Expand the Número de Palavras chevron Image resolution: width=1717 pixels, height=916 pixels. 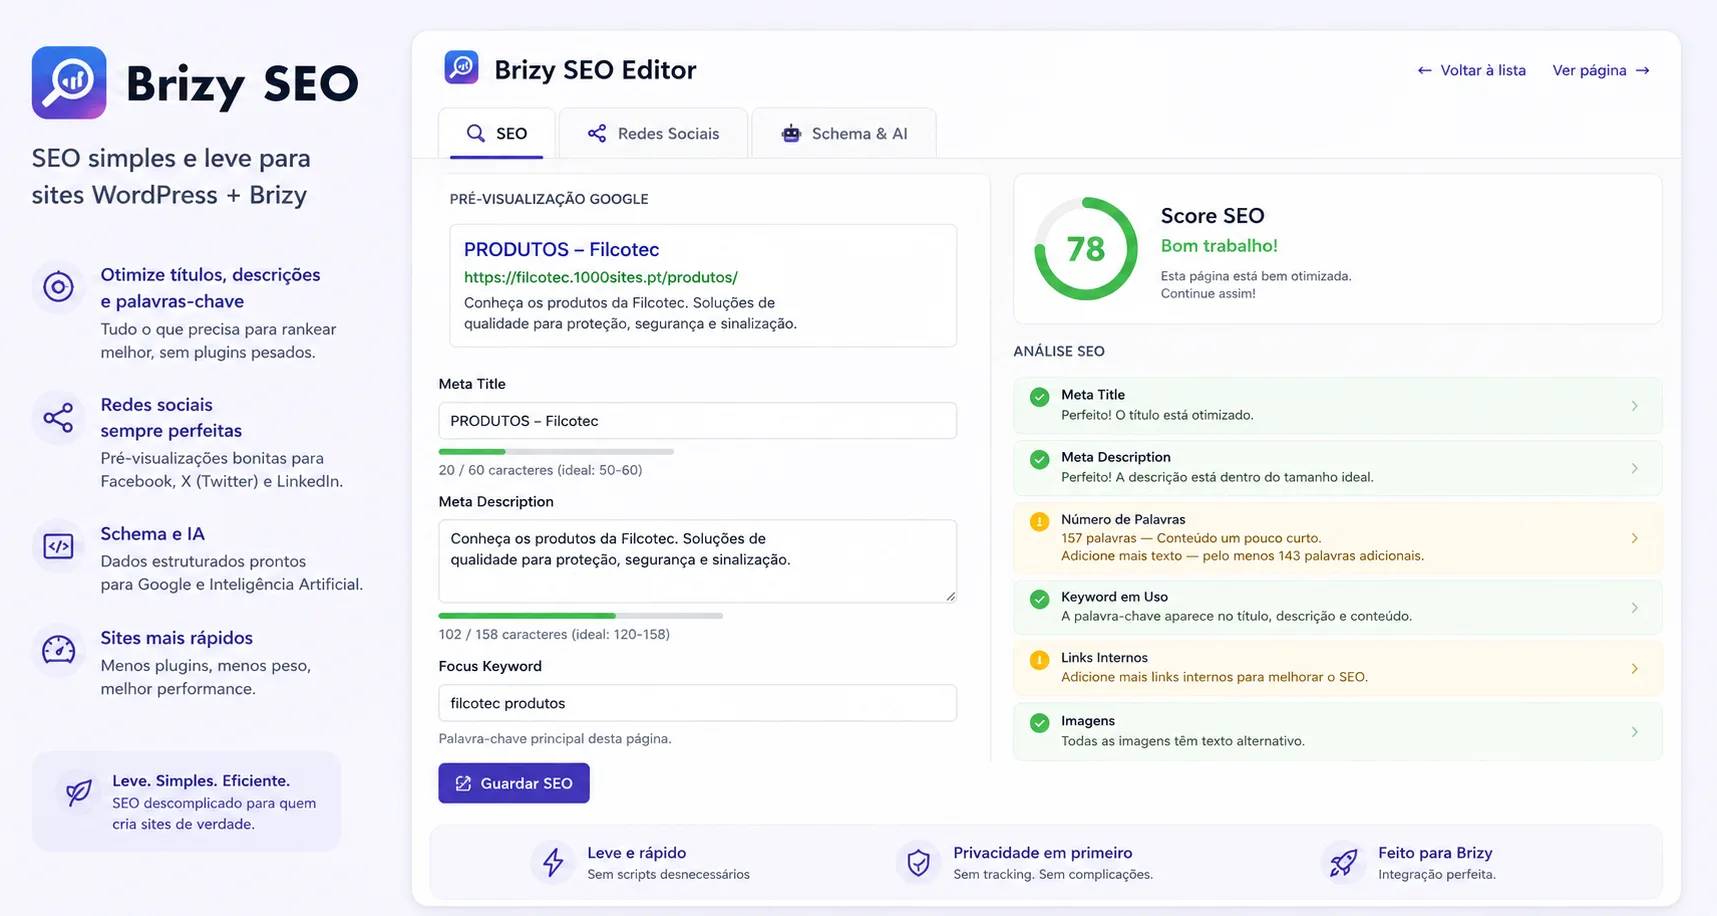pyautogui.click(x=1635, y=538)
